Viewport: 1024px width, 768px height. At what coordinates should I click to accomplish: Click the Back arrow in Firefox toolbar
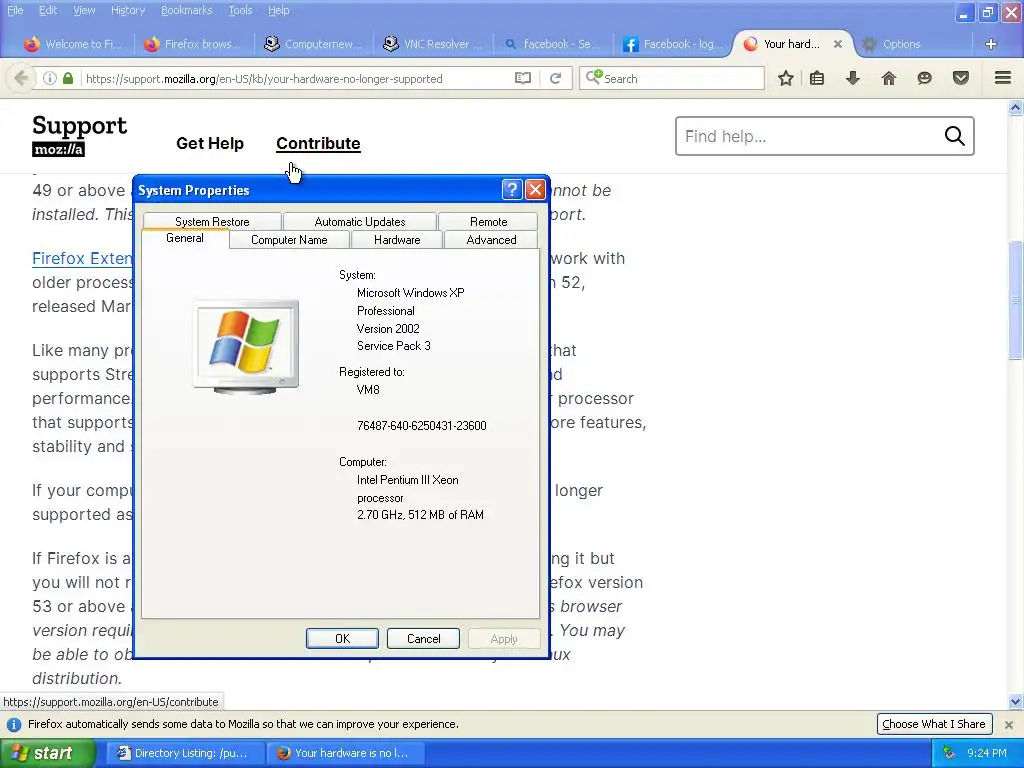[x=20, y=78]
